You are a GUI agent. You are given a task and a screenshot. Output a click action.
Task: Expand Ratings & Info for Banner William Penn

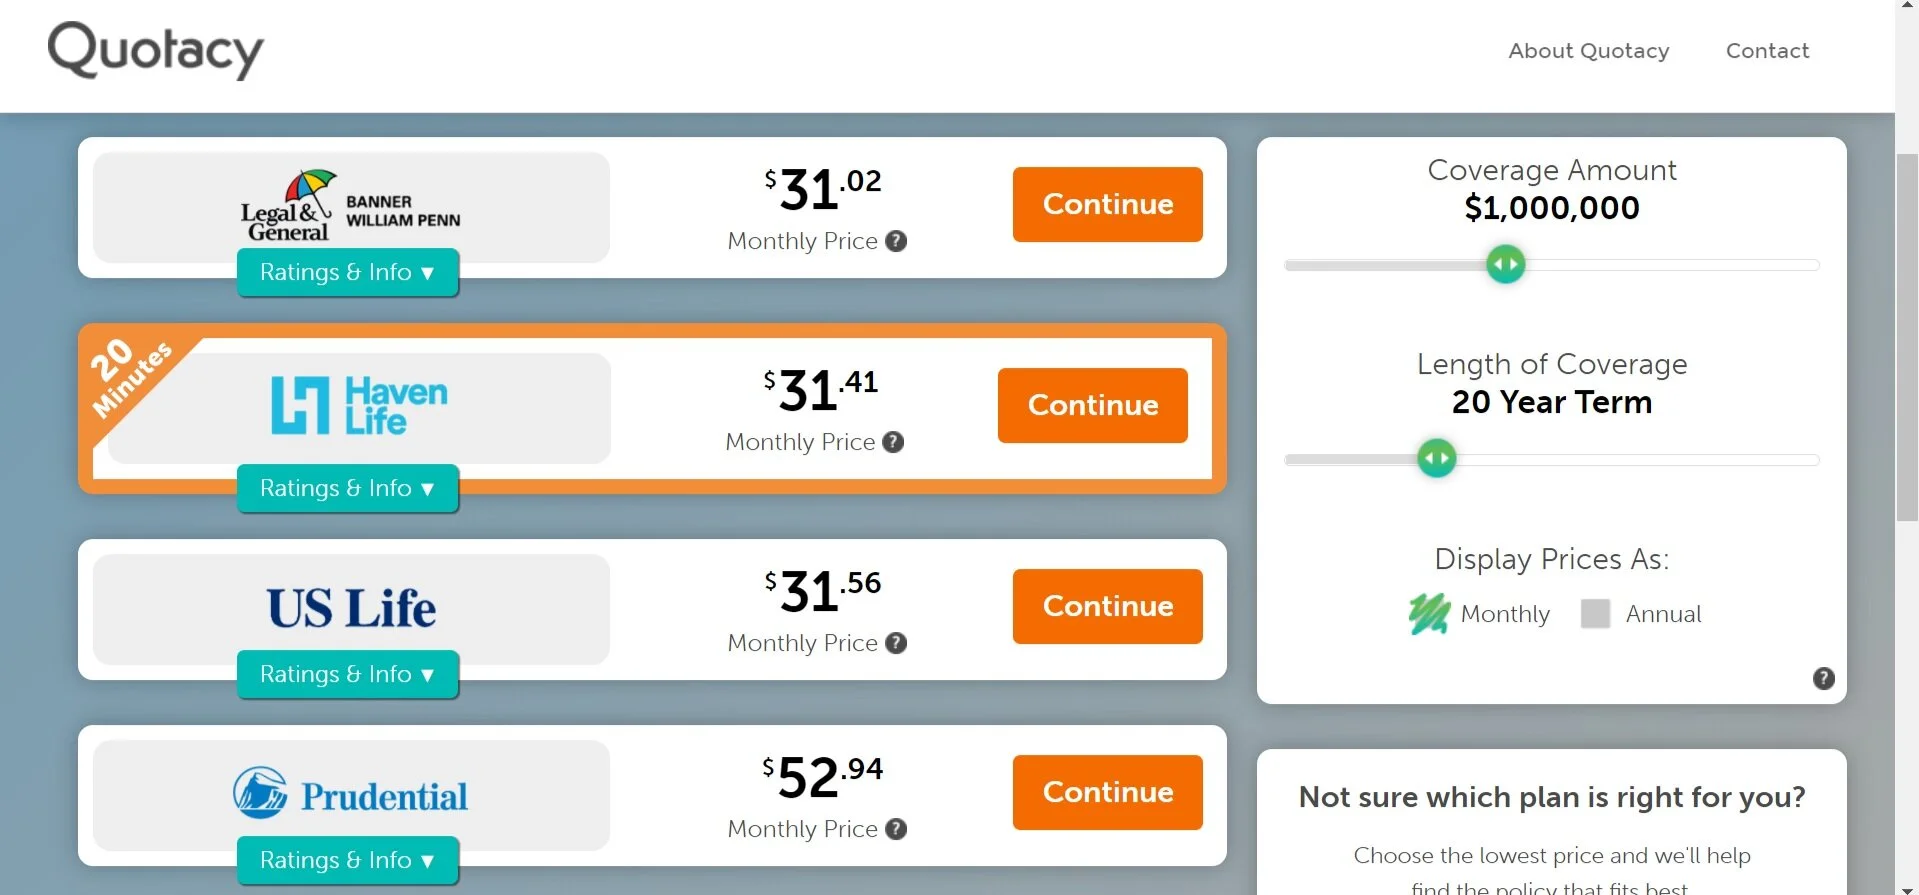[348, 272]
